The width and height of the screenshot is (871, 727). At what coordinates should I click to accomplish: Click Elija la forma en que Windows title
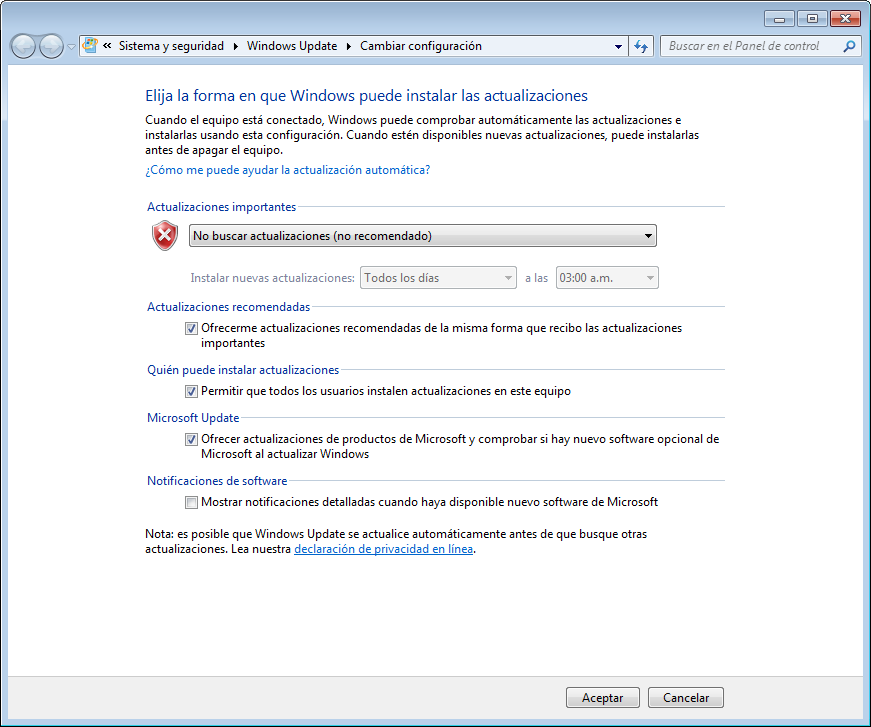[366, 96]
